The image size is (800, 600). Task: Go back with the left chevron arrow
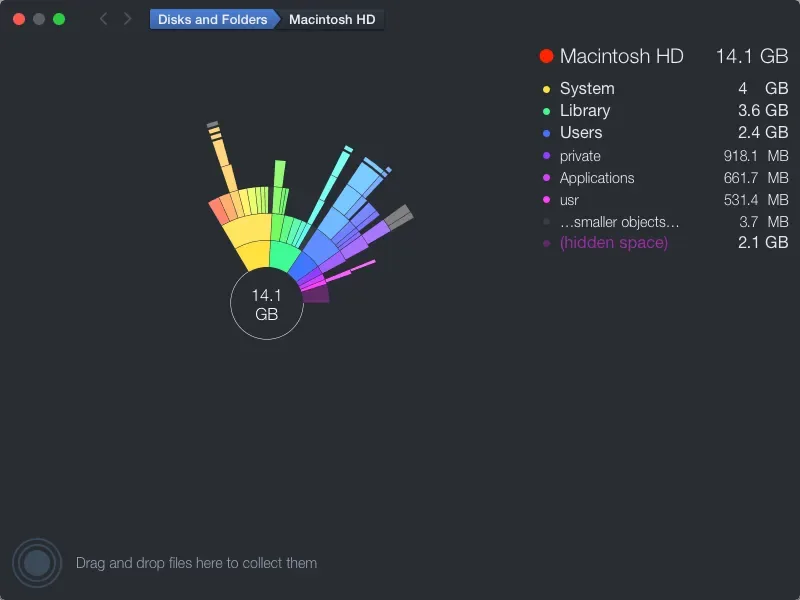pyautogui.click(x=104, y=19)
